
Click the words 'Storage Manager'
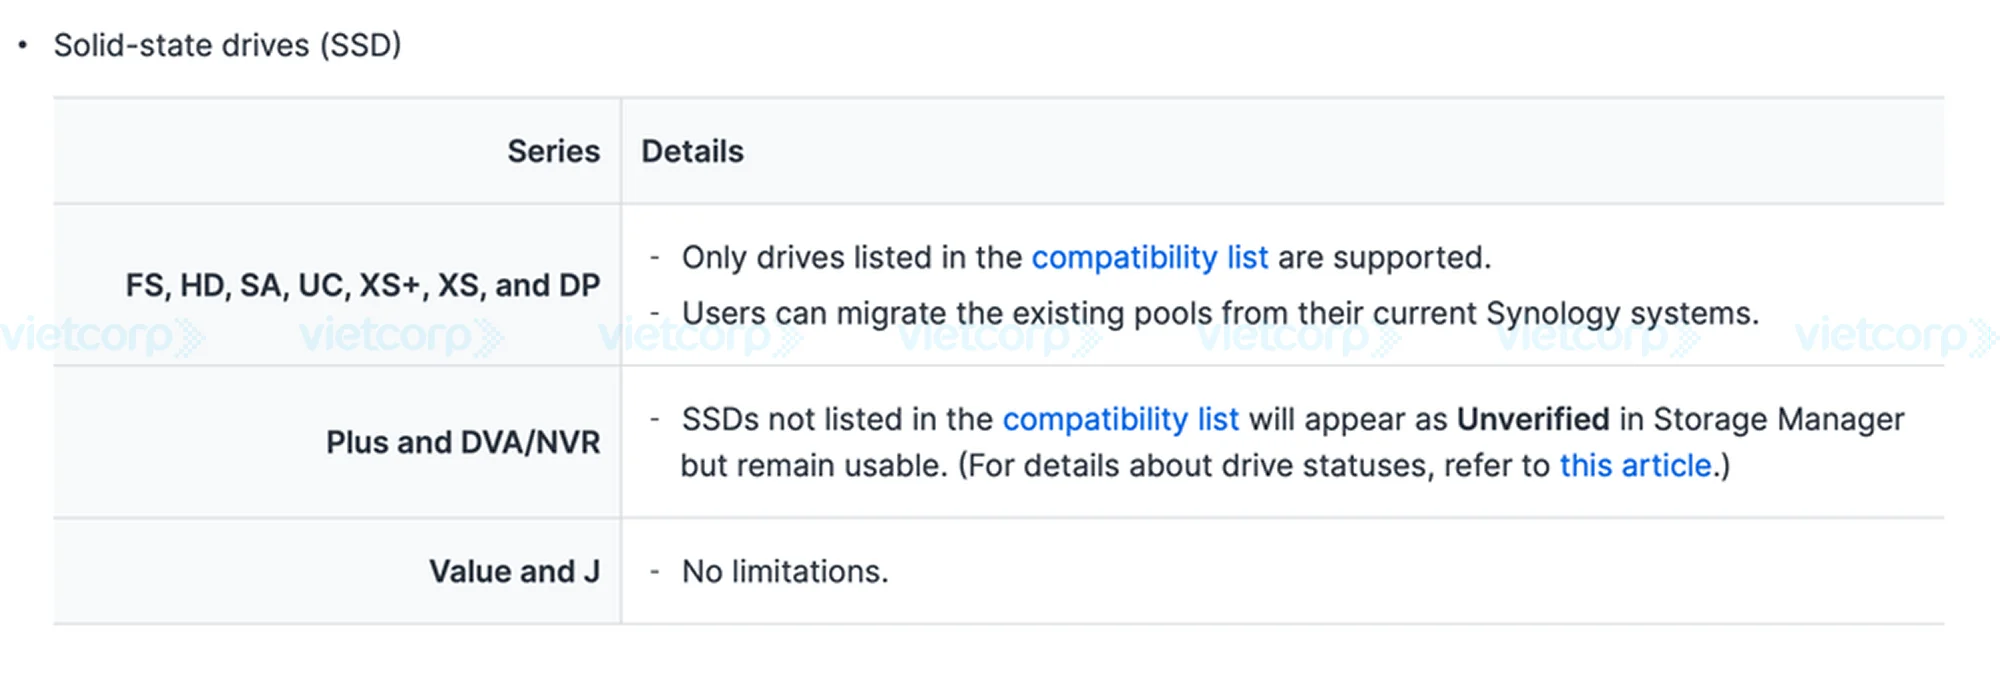(x=1778, y=420)
